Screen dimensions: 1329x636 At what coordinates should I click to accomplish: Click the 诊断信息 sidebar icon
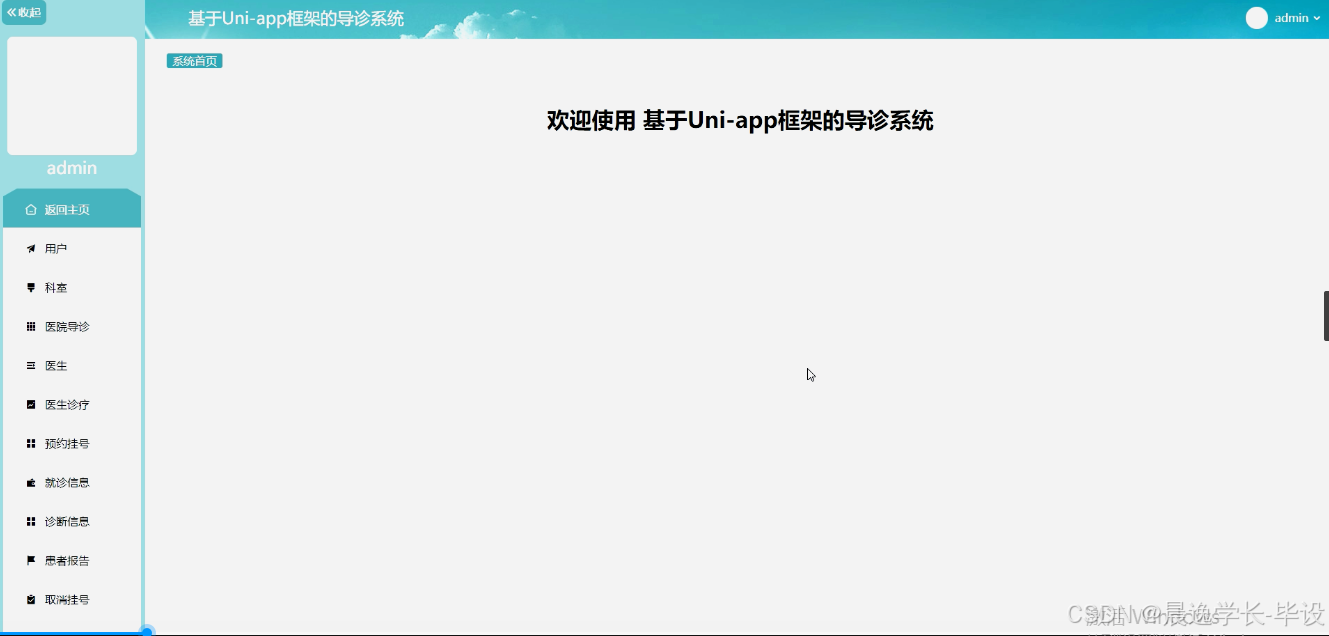coord(30,521)
